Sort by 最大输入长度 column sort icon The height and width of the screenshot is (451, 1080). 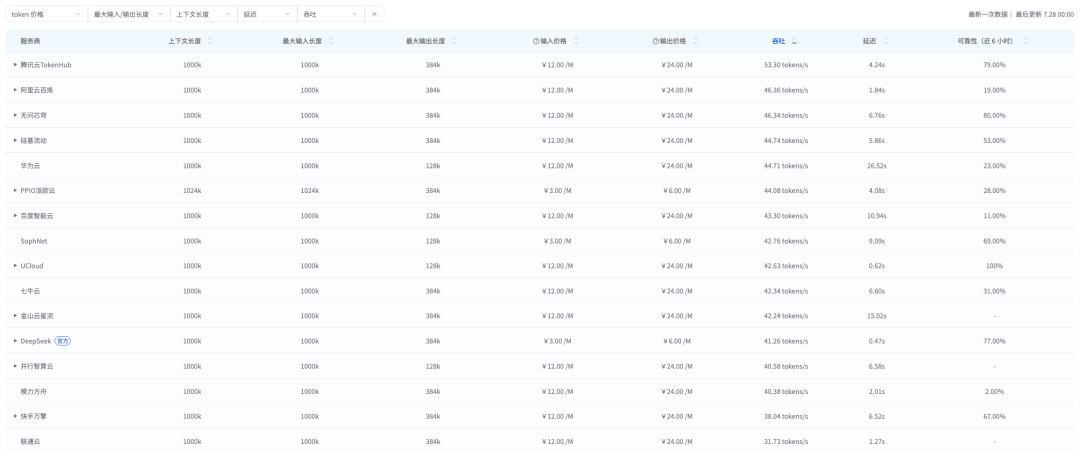pyautogui.click(x=331, y=41)
